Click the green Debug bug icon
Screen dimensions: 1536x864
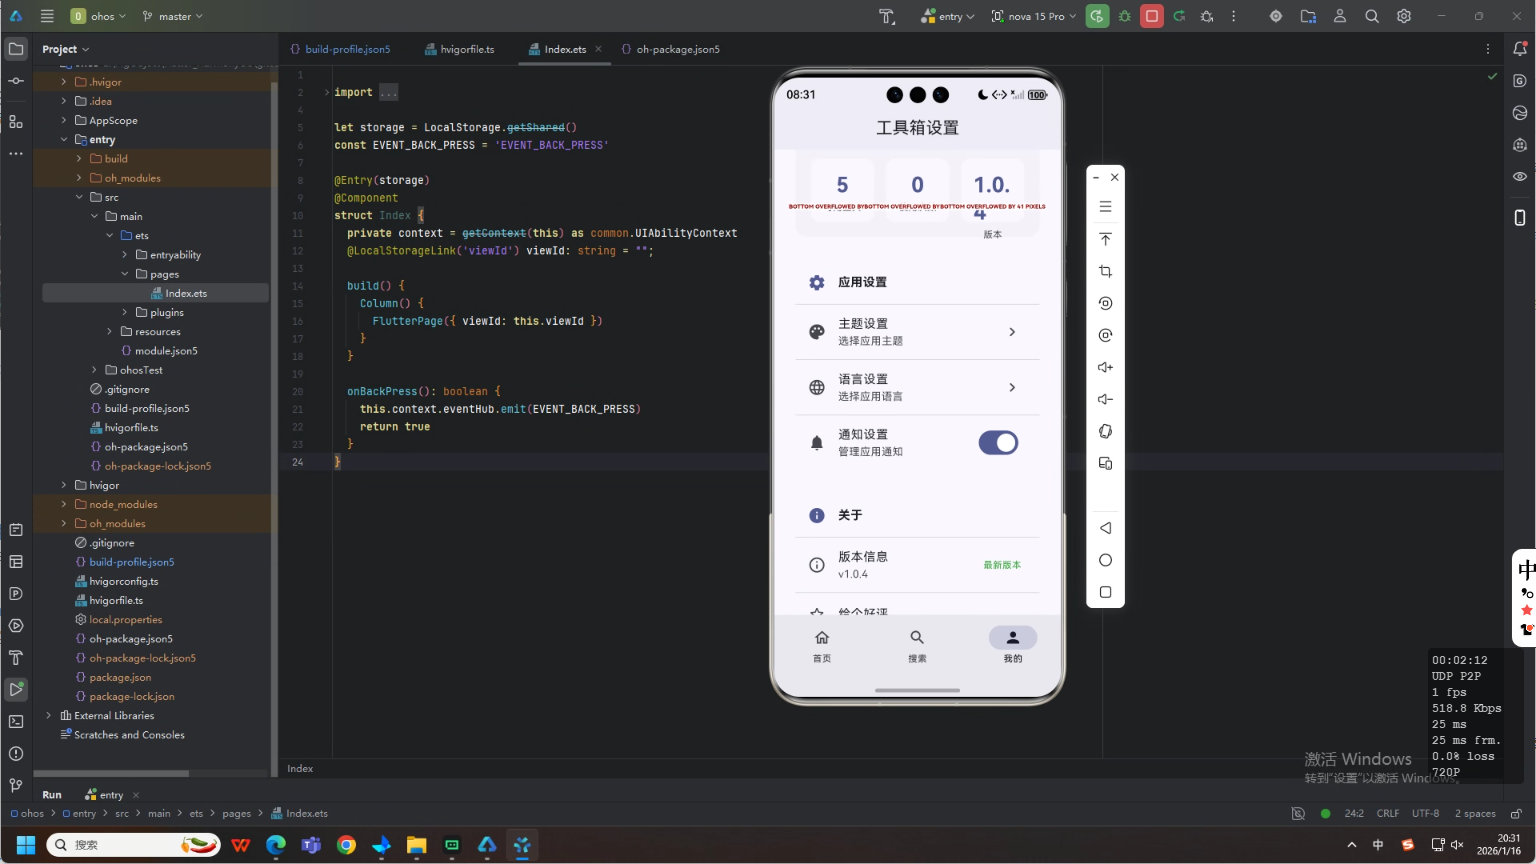(1125, 16)
